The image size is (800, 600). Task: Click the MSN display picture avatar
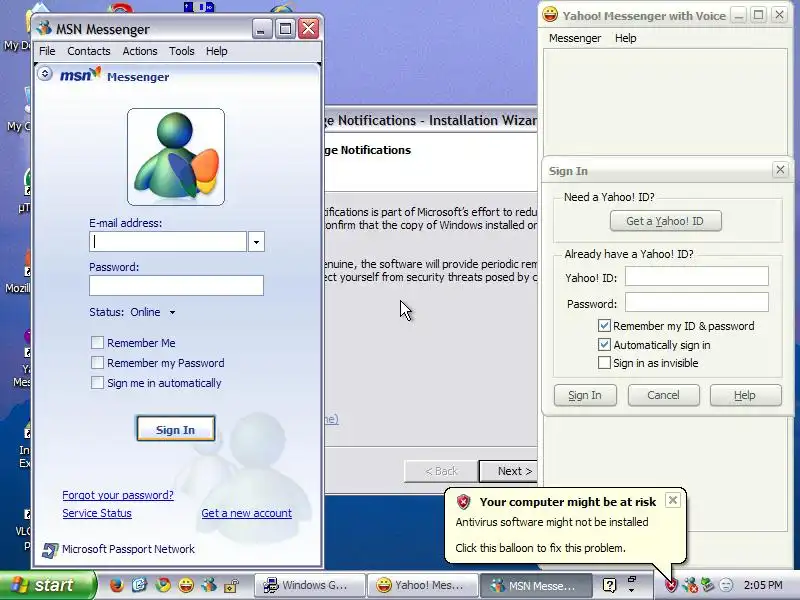point(176,157)
